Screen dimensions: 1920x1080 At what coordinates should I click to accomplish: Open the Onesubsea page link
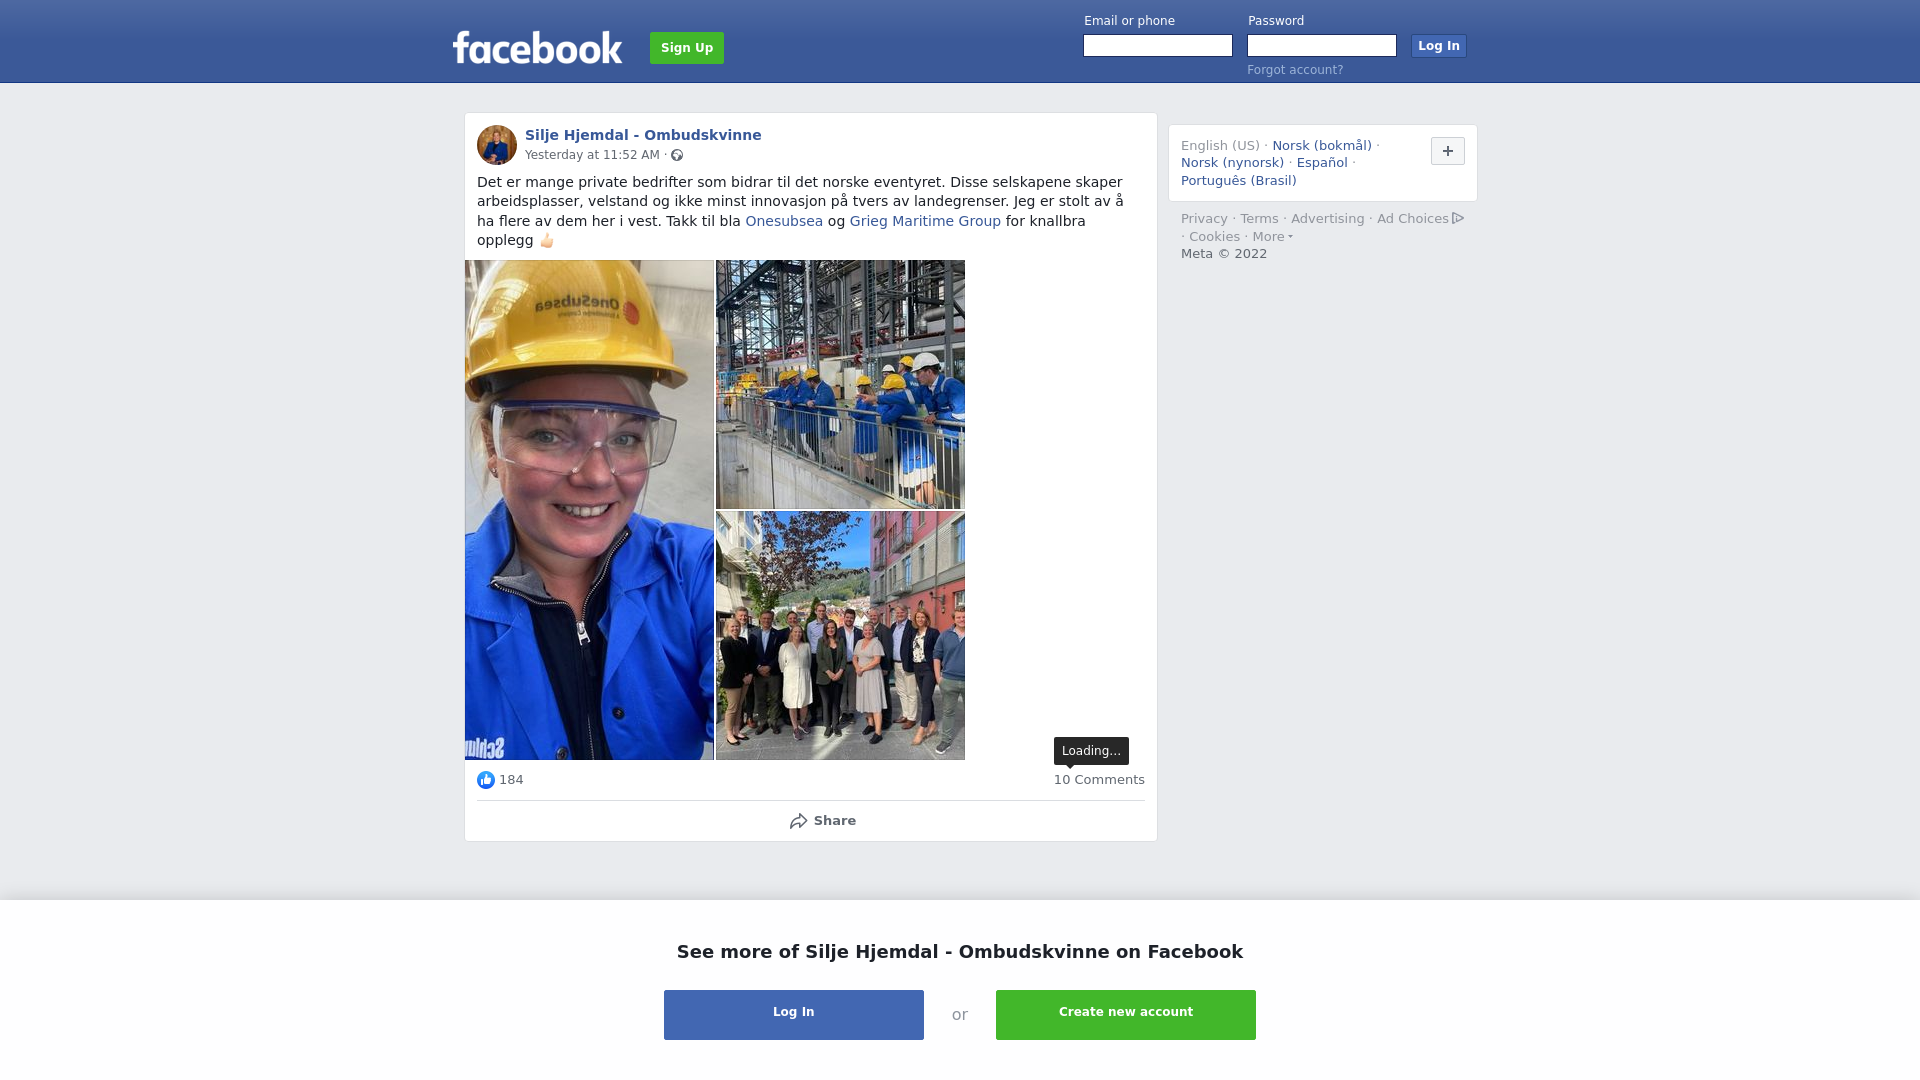tap(784, 221)
